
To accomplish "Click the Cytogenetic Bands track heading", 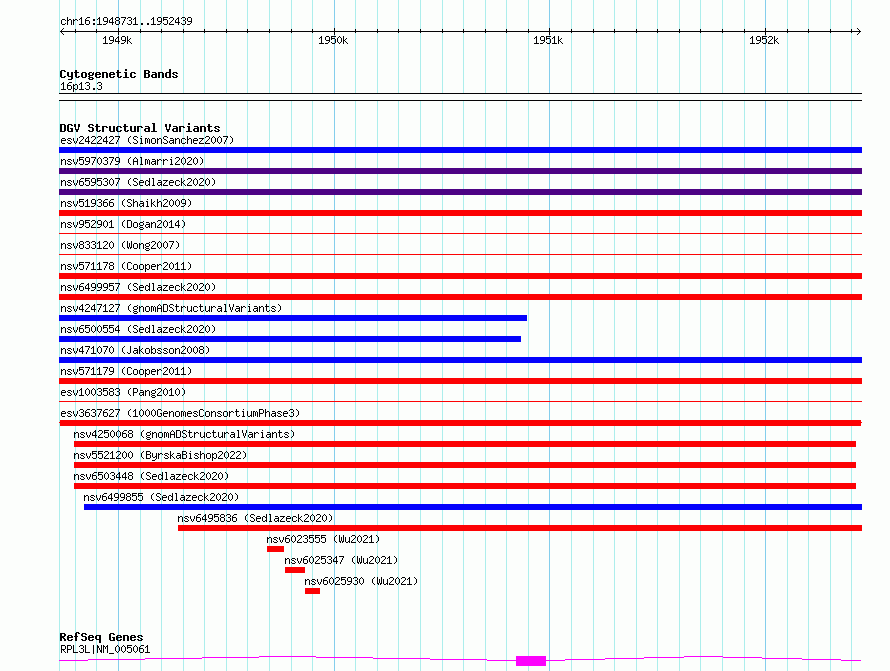I will pos(119,74).
